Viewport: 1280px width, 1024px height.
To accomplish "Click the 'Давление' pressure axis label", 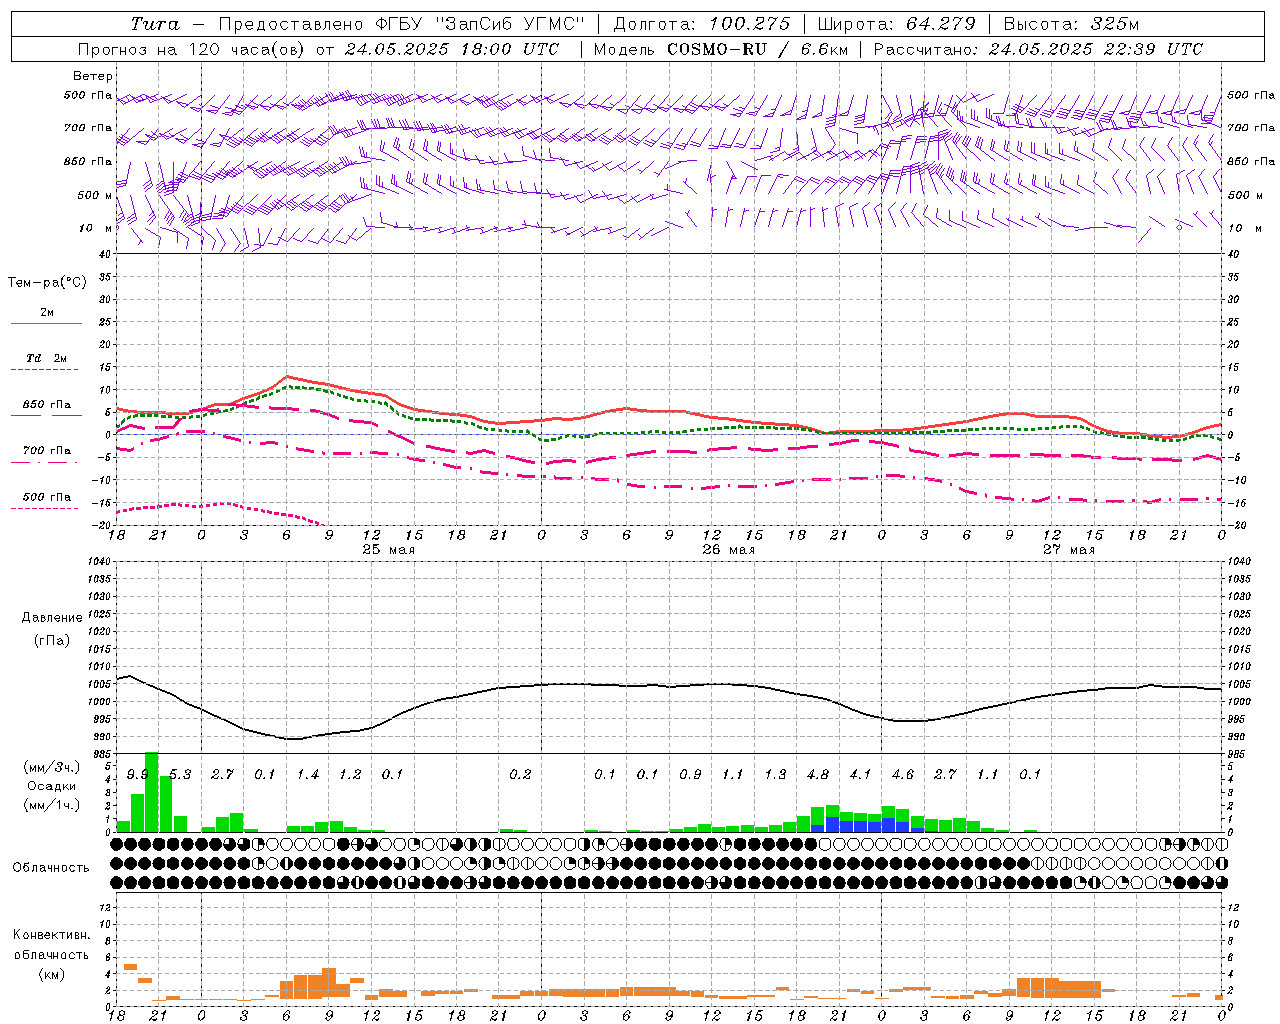I will [x=52, y=618].
